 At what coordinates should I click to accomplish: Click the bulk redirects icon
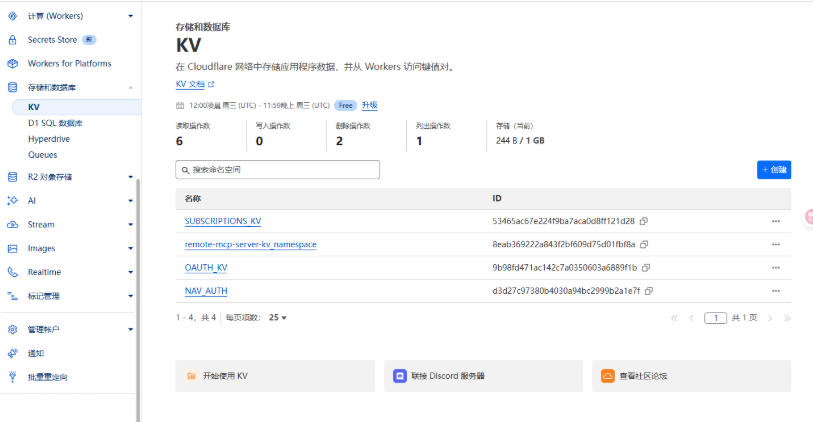[x=12, y=377]
